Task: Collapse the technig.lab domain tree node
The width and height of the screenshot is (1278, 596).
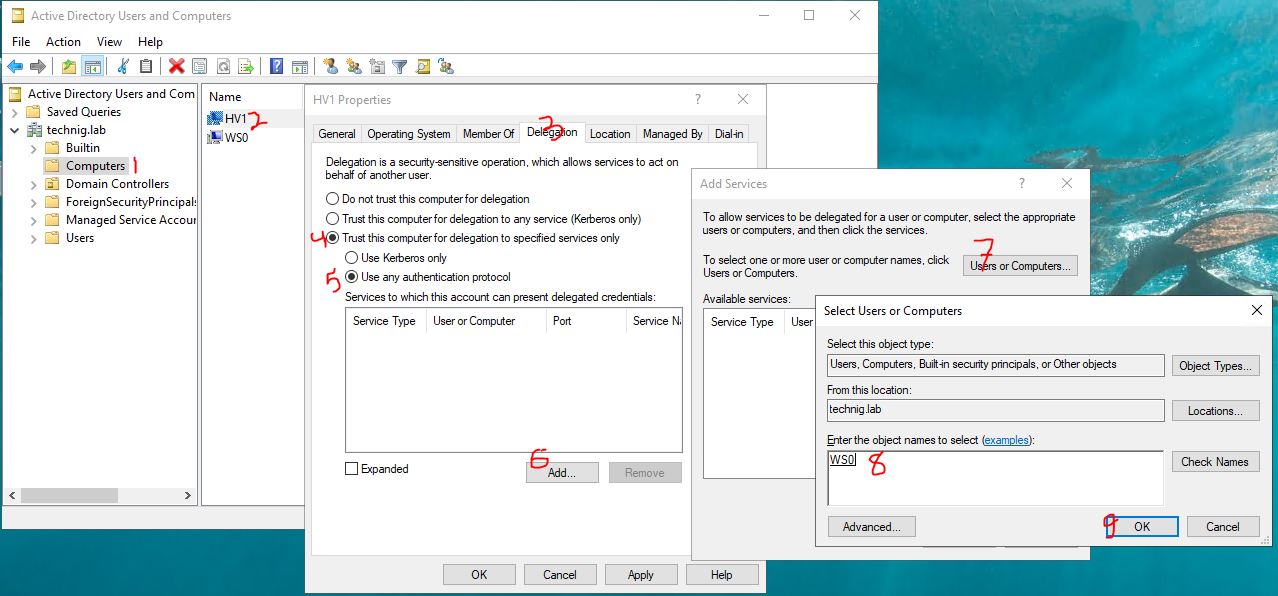Action: (x=14, y=129)
